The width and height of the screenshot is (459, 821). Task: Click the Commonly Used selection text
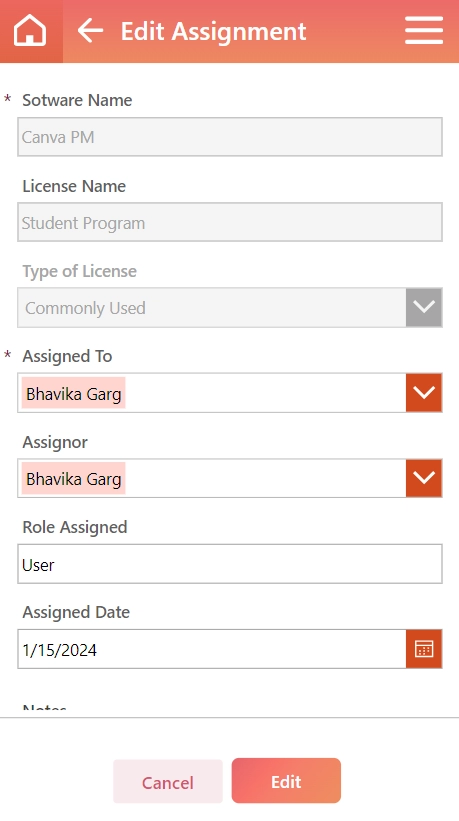[x=85, y=308]
